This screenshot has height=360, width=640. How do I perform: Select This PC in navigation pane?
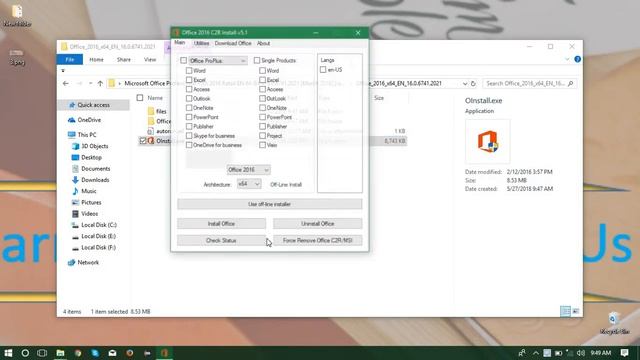pos(87,135)
